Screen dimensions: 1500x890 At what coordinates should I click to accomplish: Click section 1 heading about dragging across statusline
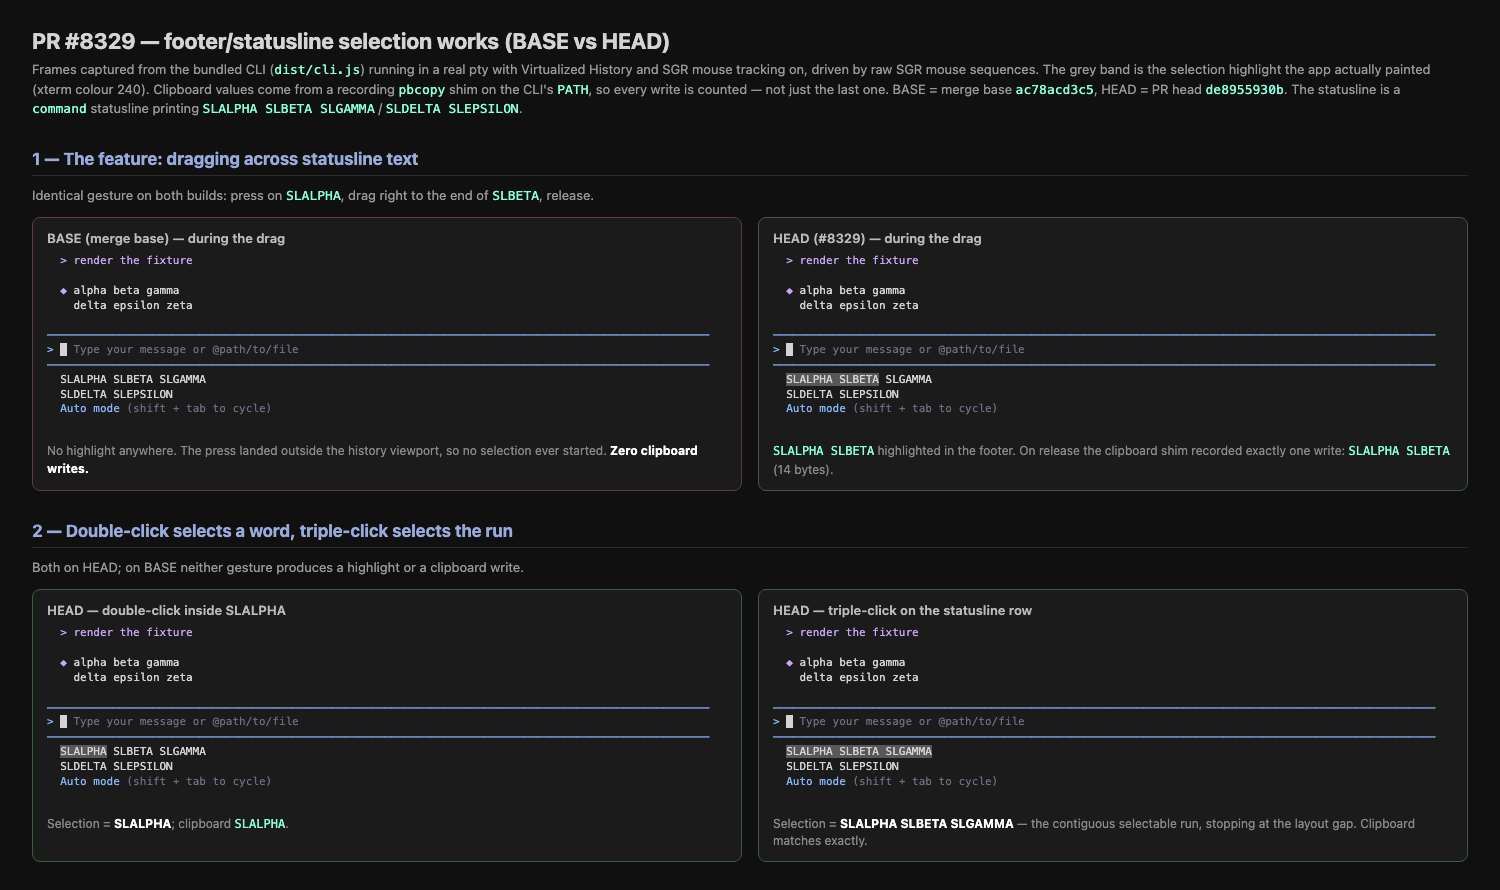click(225, 159)
